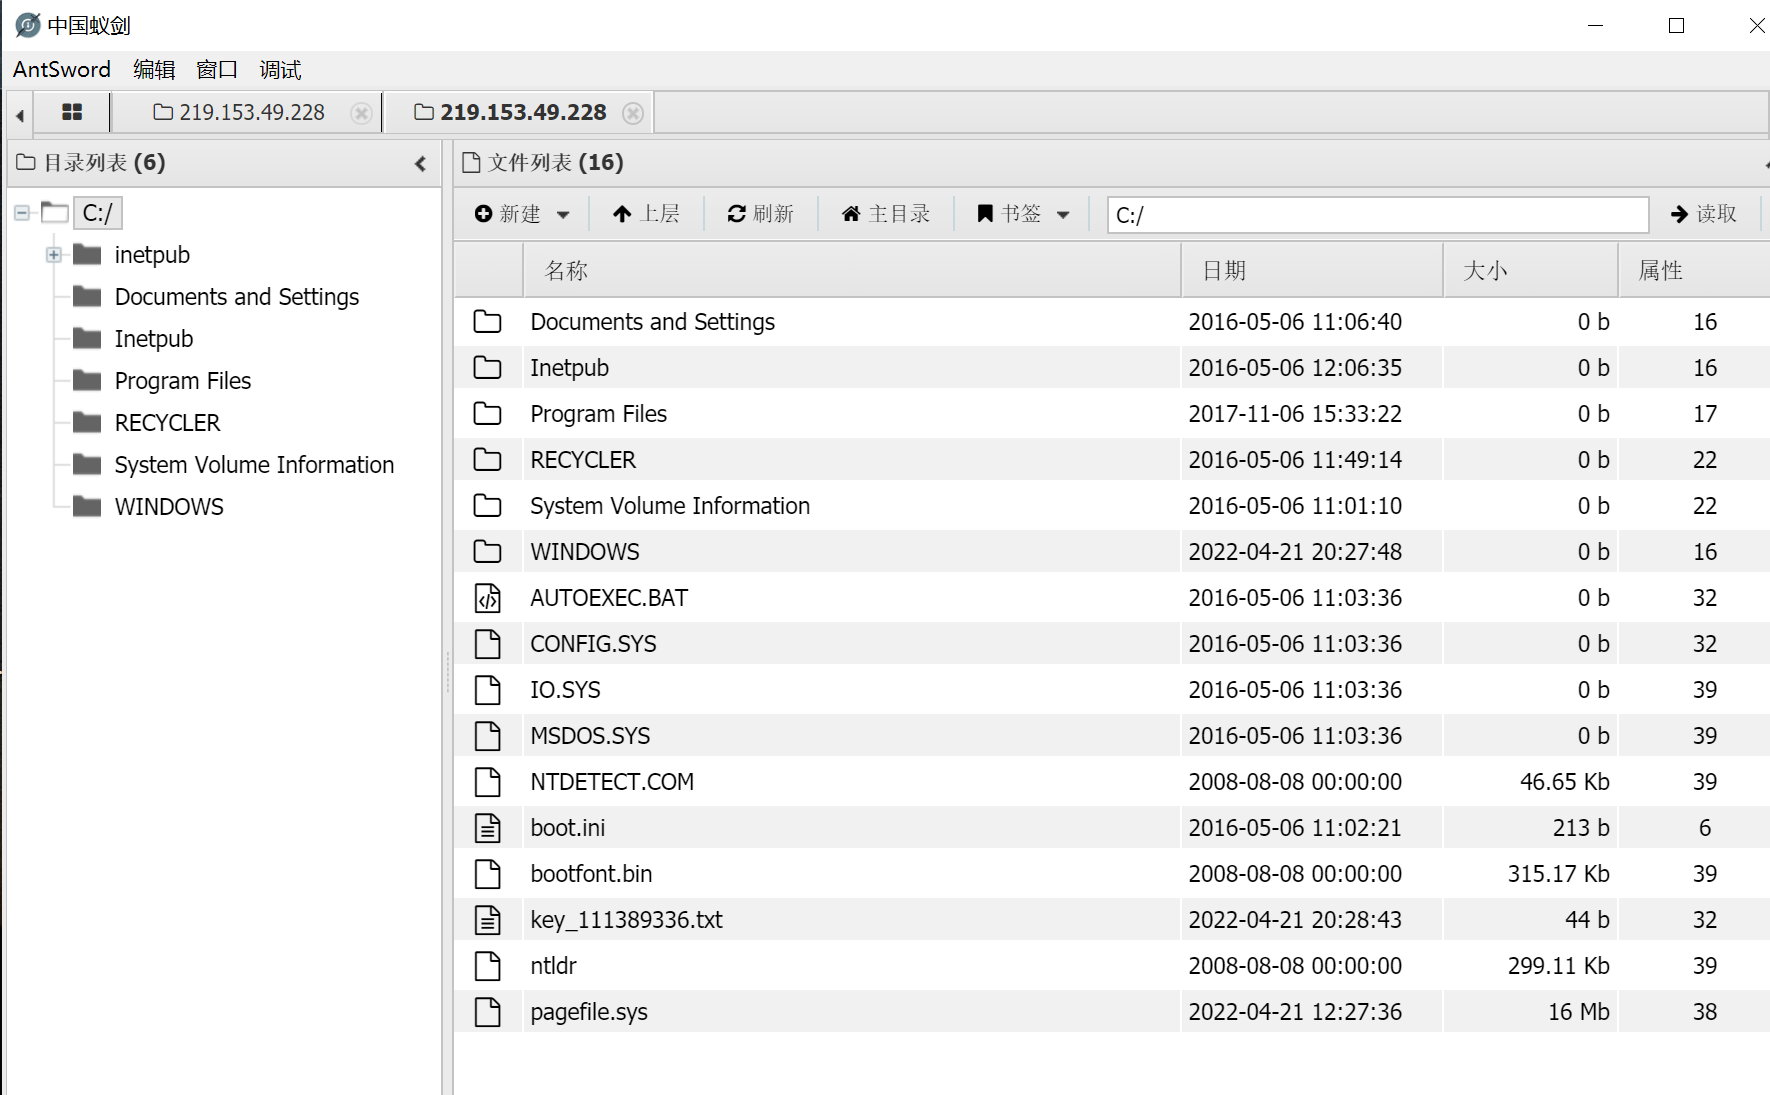Open the 书签 bookmarks dropdown
Screen dimensions: 1770x1095
click(x=1023, y=214)
